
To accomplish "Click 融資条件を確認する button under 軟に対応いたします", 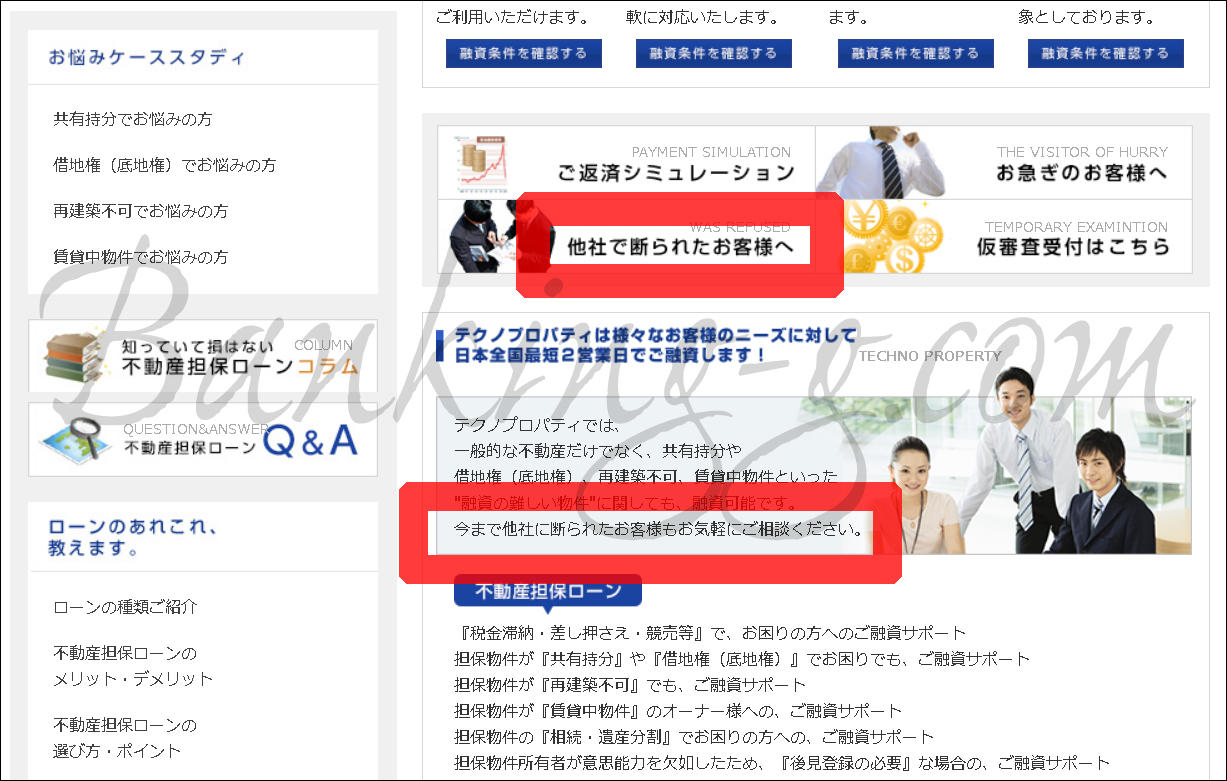I will 714,53.
